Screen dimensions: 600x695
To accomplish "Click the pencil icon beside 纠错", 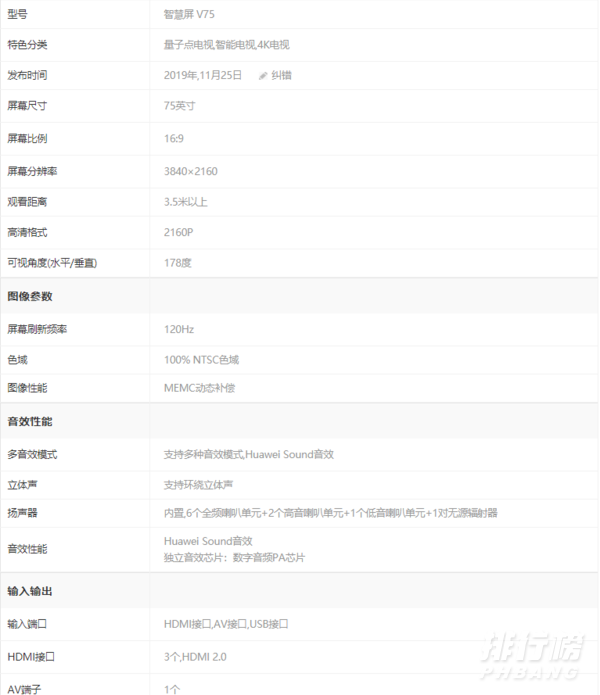I will [263, 75].
